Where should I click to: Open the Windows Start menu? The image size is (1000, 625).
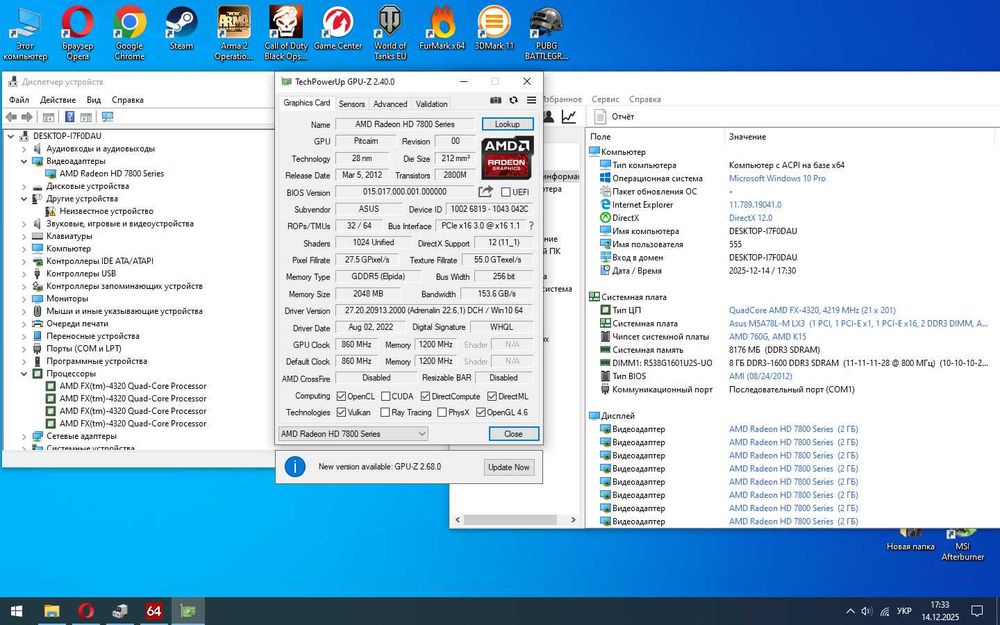pos(17,611)
